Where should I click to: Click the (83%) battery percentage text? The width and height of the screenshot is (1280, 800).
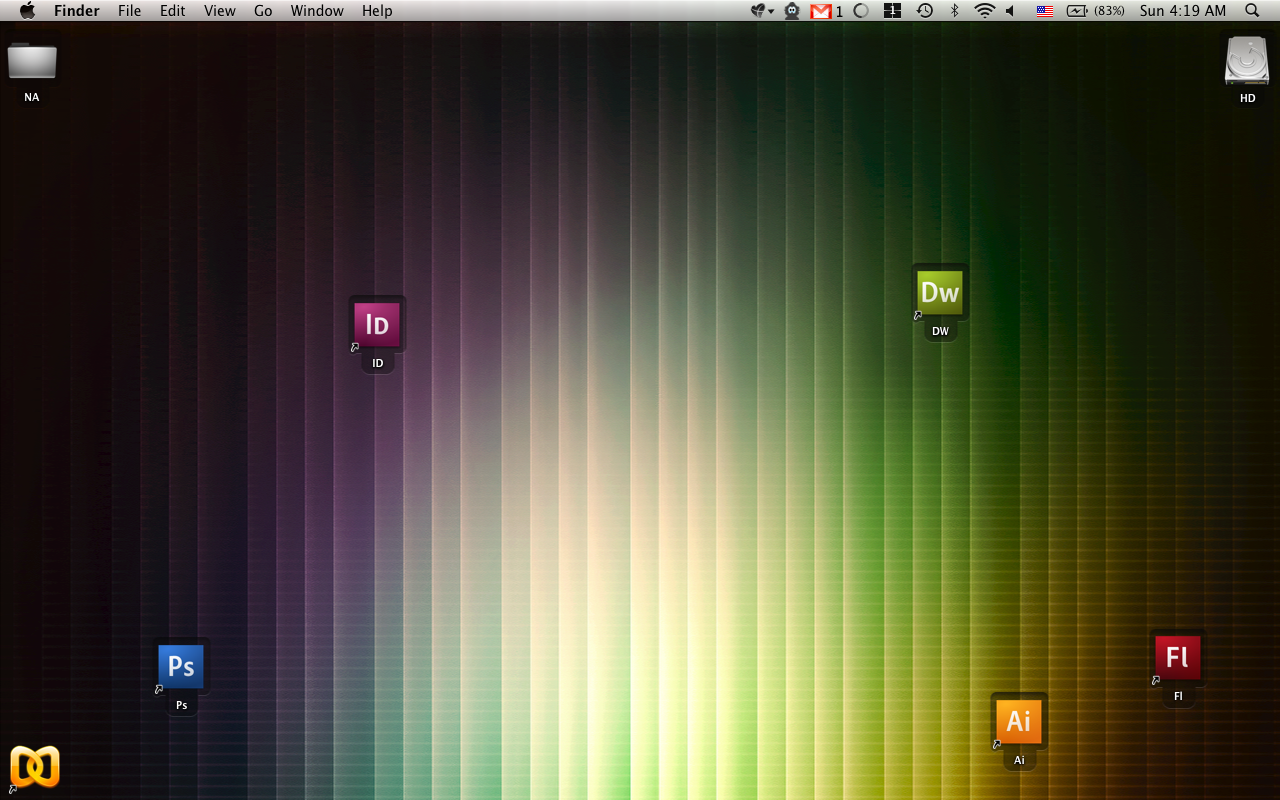click(1109, 10)
